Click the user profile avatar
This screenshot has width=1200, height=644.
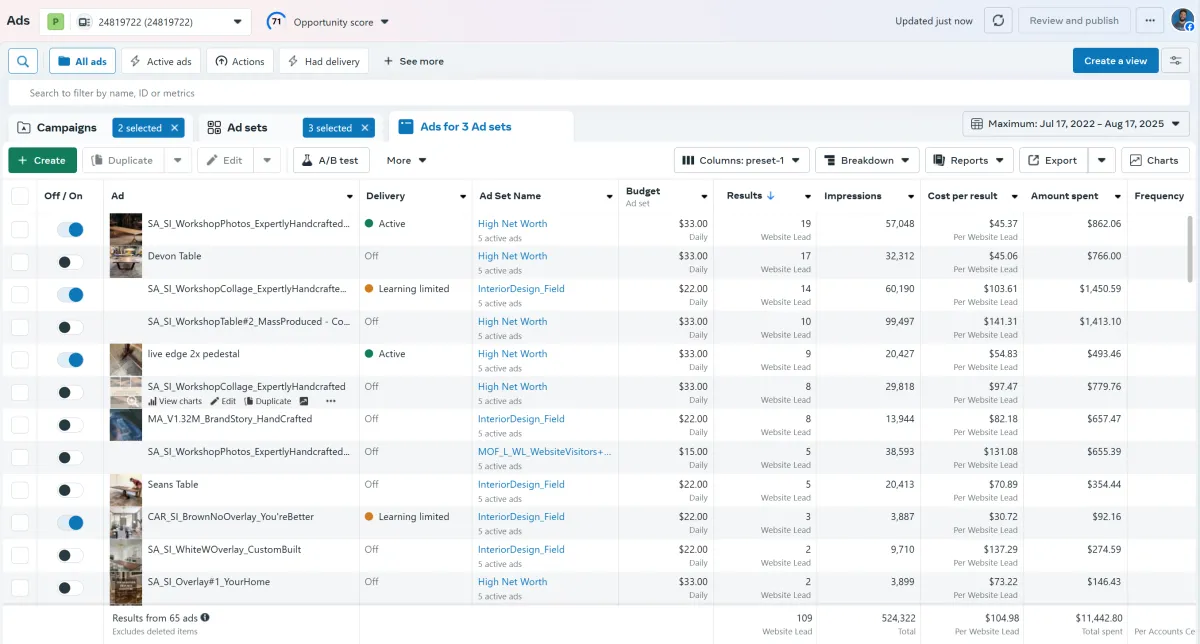point(1182,21)
